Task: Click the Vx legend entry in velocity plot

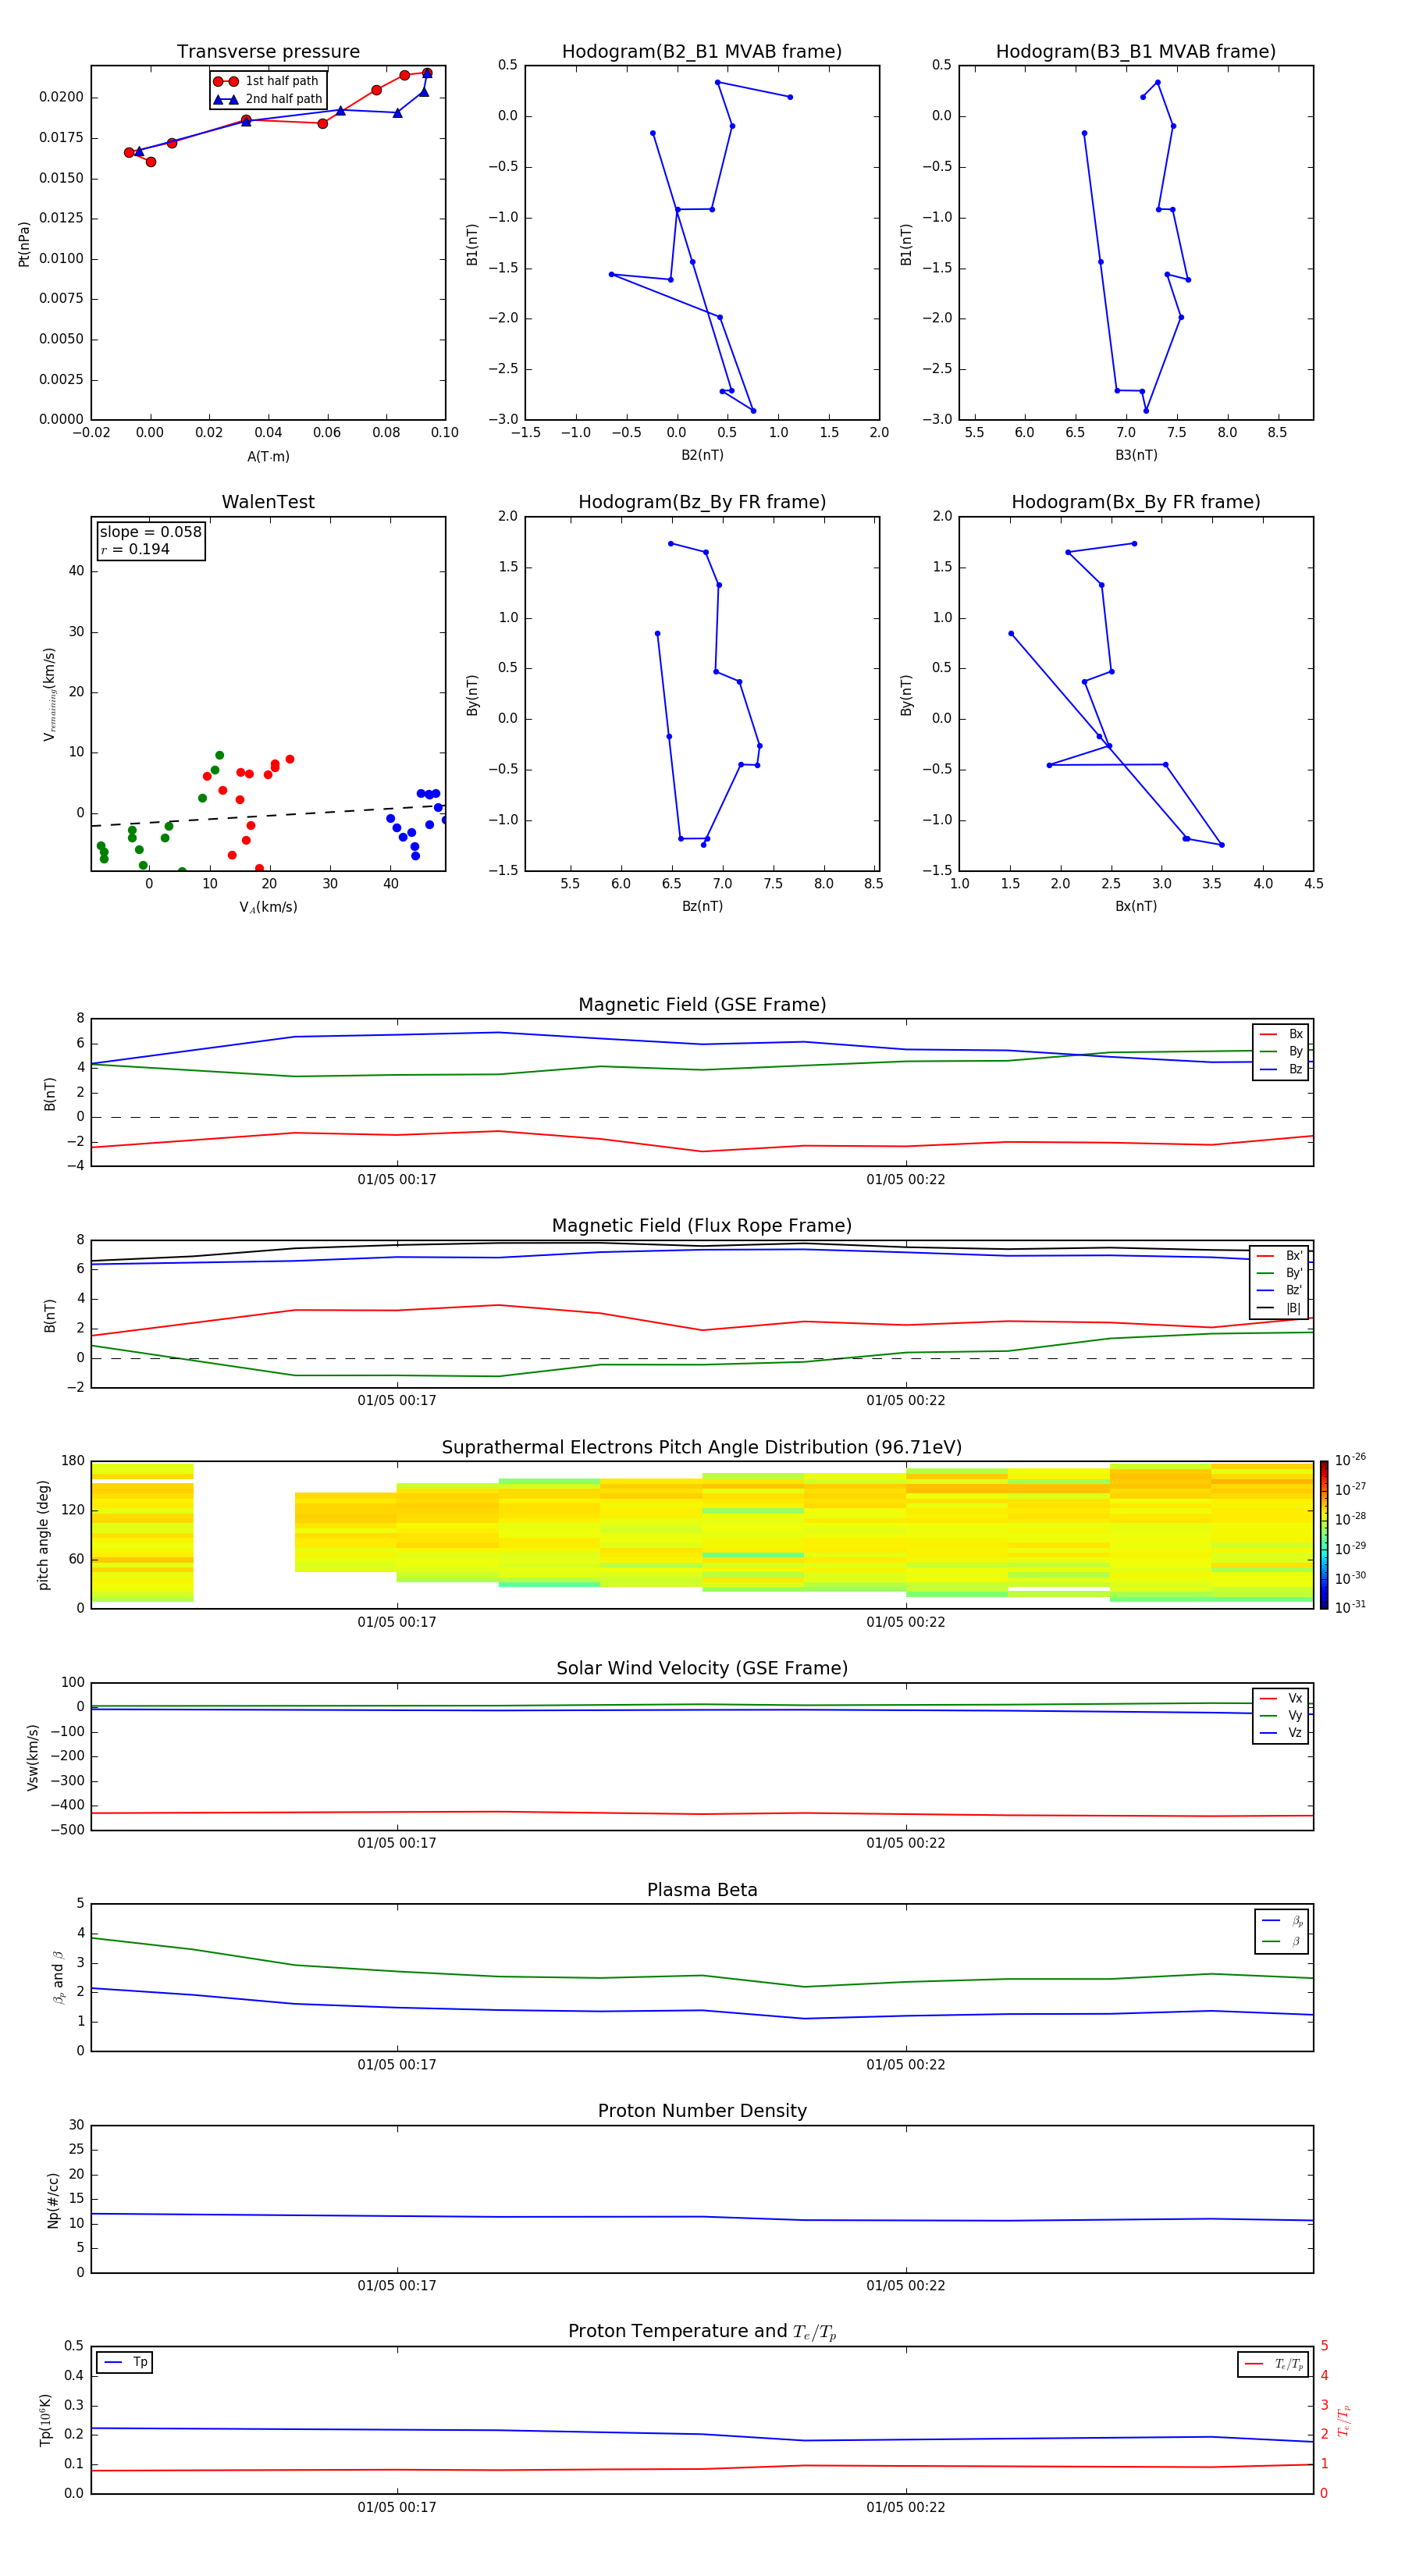Action: 1281,1699
